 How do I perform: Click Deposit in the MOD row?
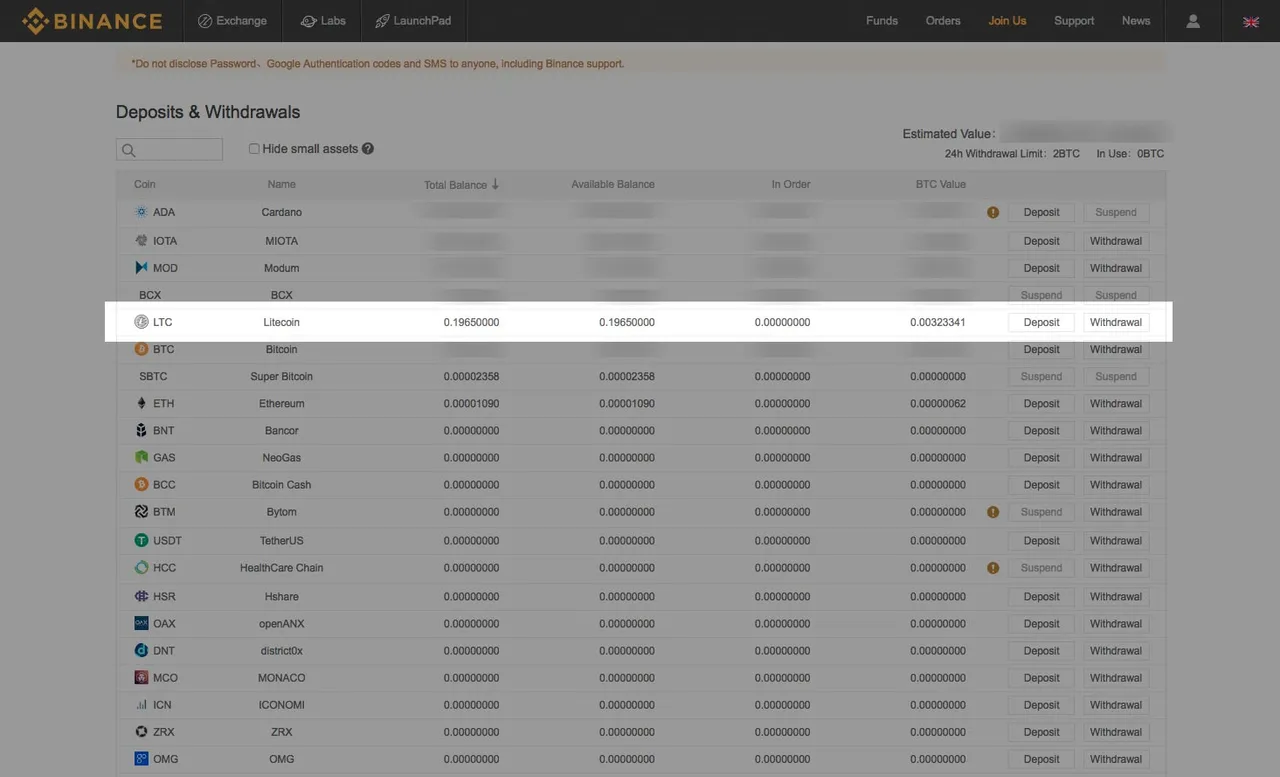[x=1041, y=268]
